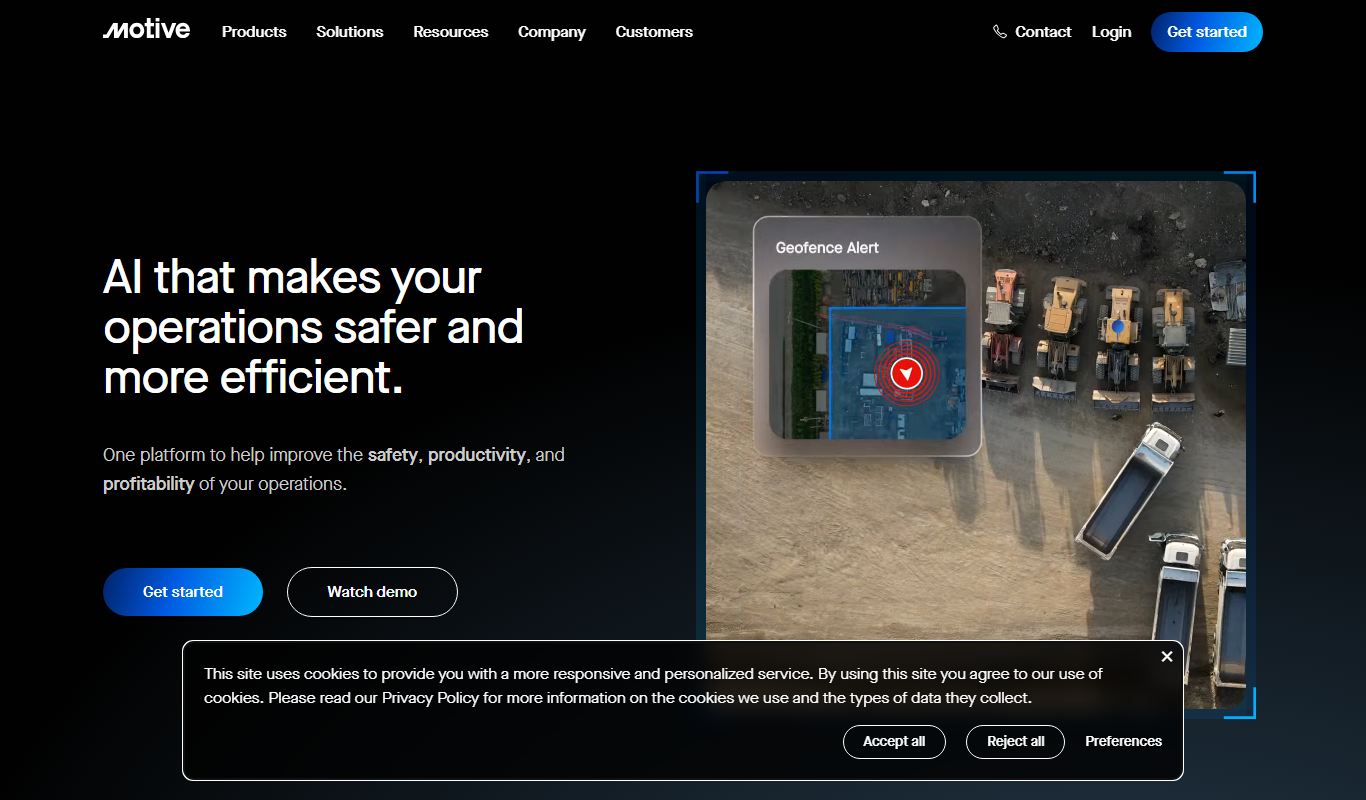Click the blue dot marker on the loader vehicle
The height and width of the screenshot is (800, 1366).
(1118, 326)
